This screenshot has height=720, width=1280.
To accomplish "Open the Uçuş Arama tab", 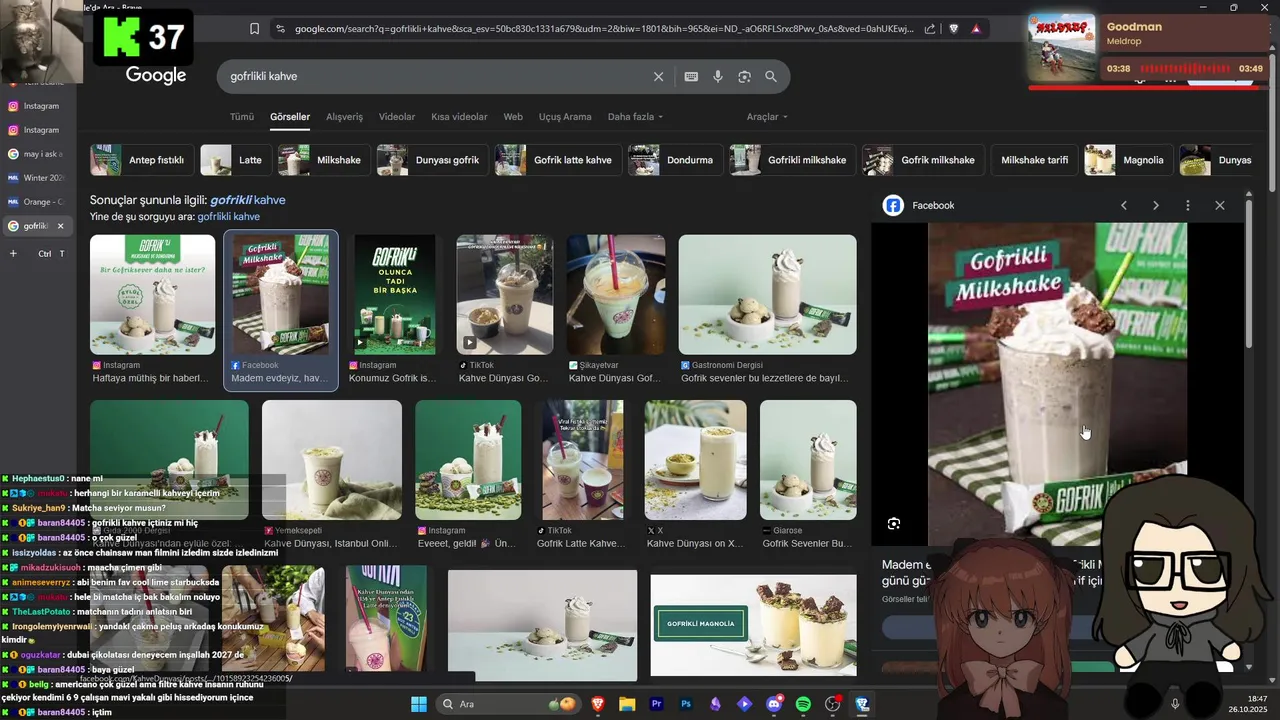I will [x=565, y=117].
